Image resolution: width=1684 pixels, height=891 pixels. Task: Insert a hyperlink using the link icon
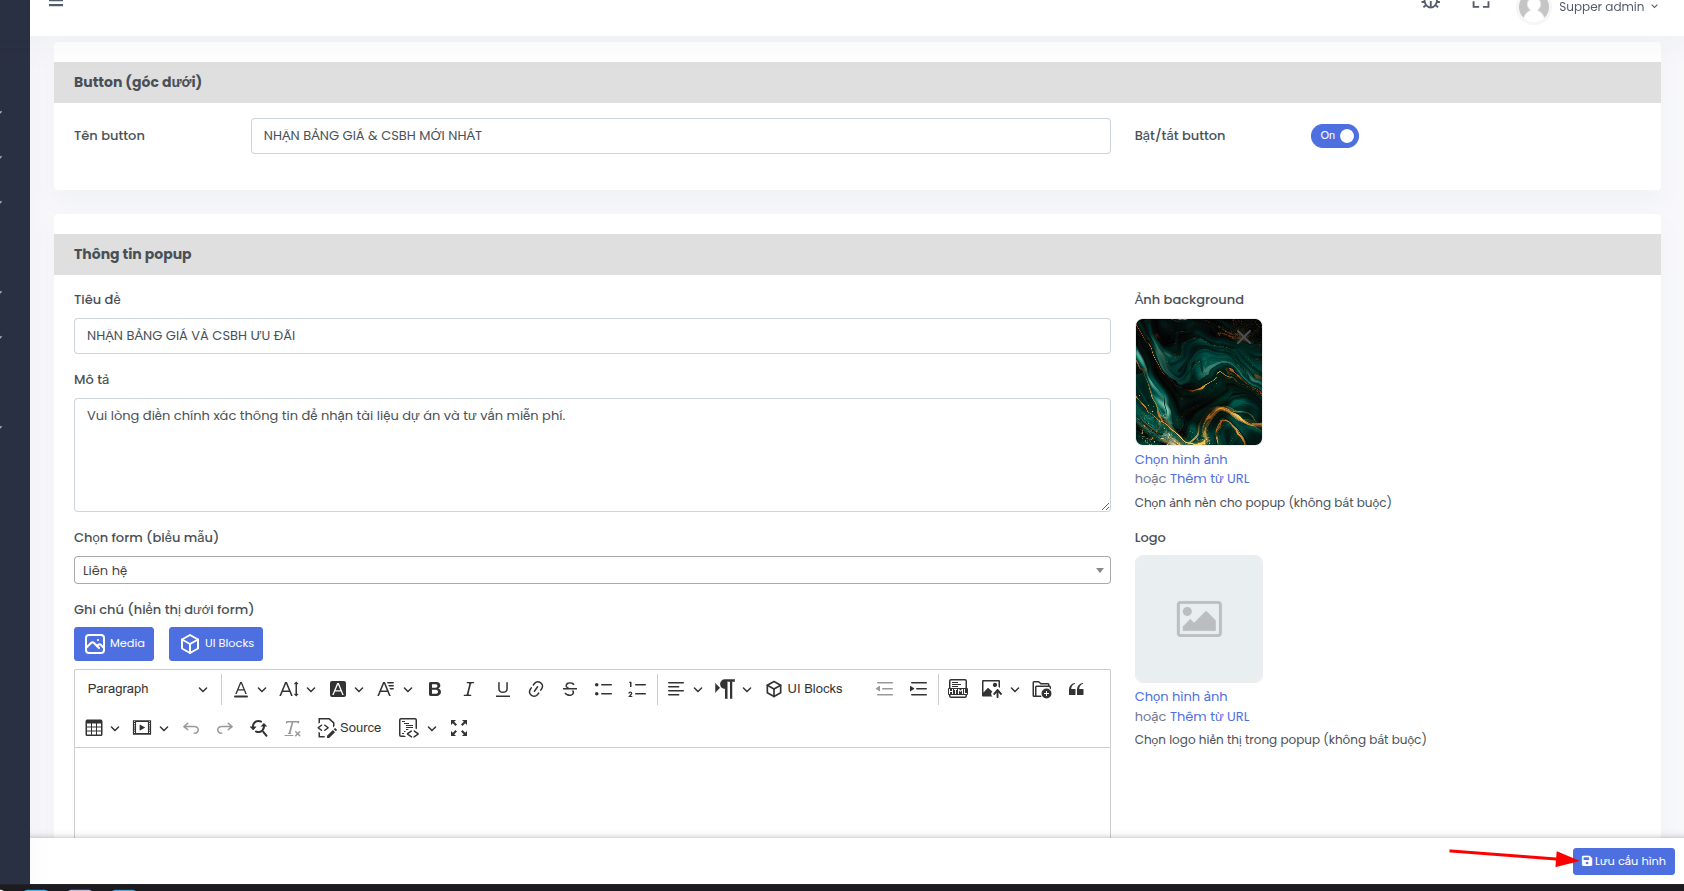coord(536,689)
